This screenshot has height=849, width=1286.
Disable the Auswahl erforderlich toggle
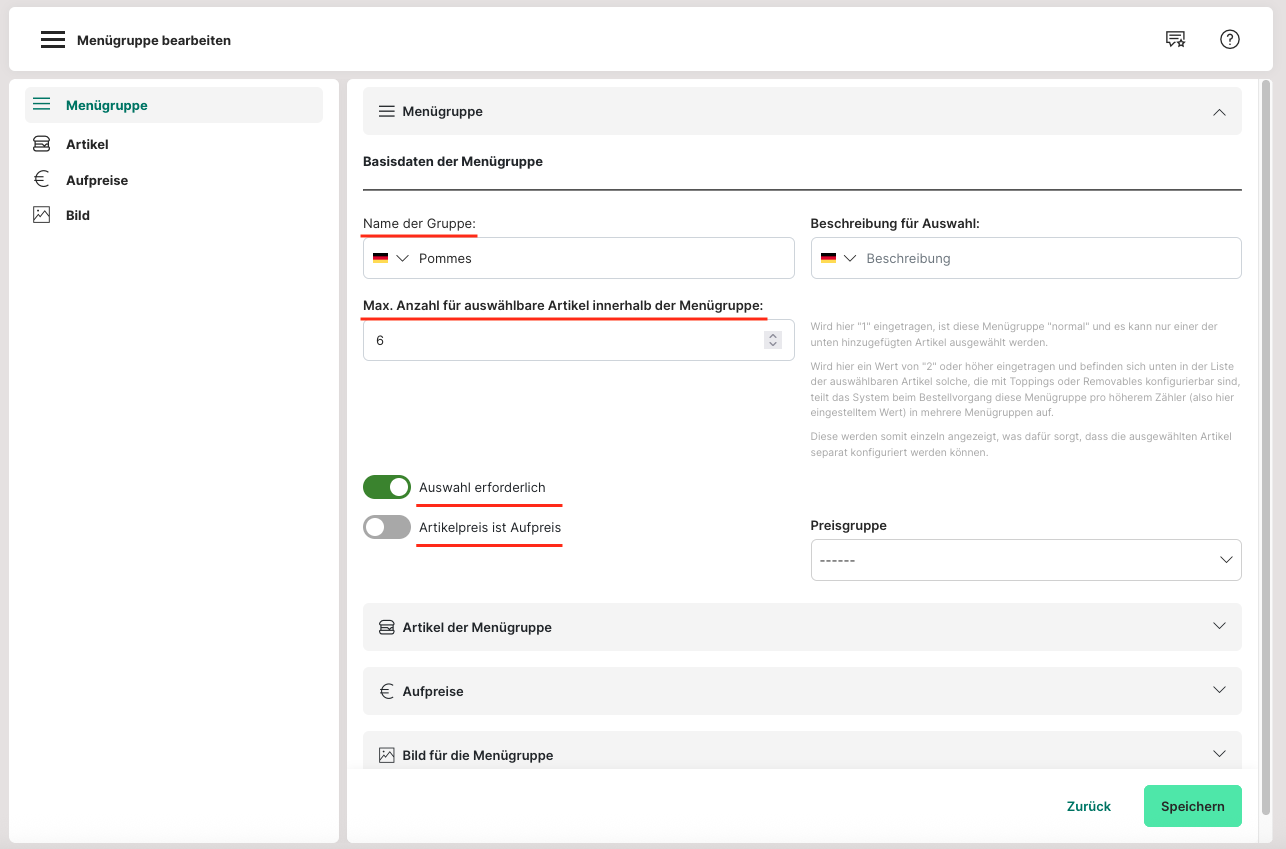click(387, 487)
